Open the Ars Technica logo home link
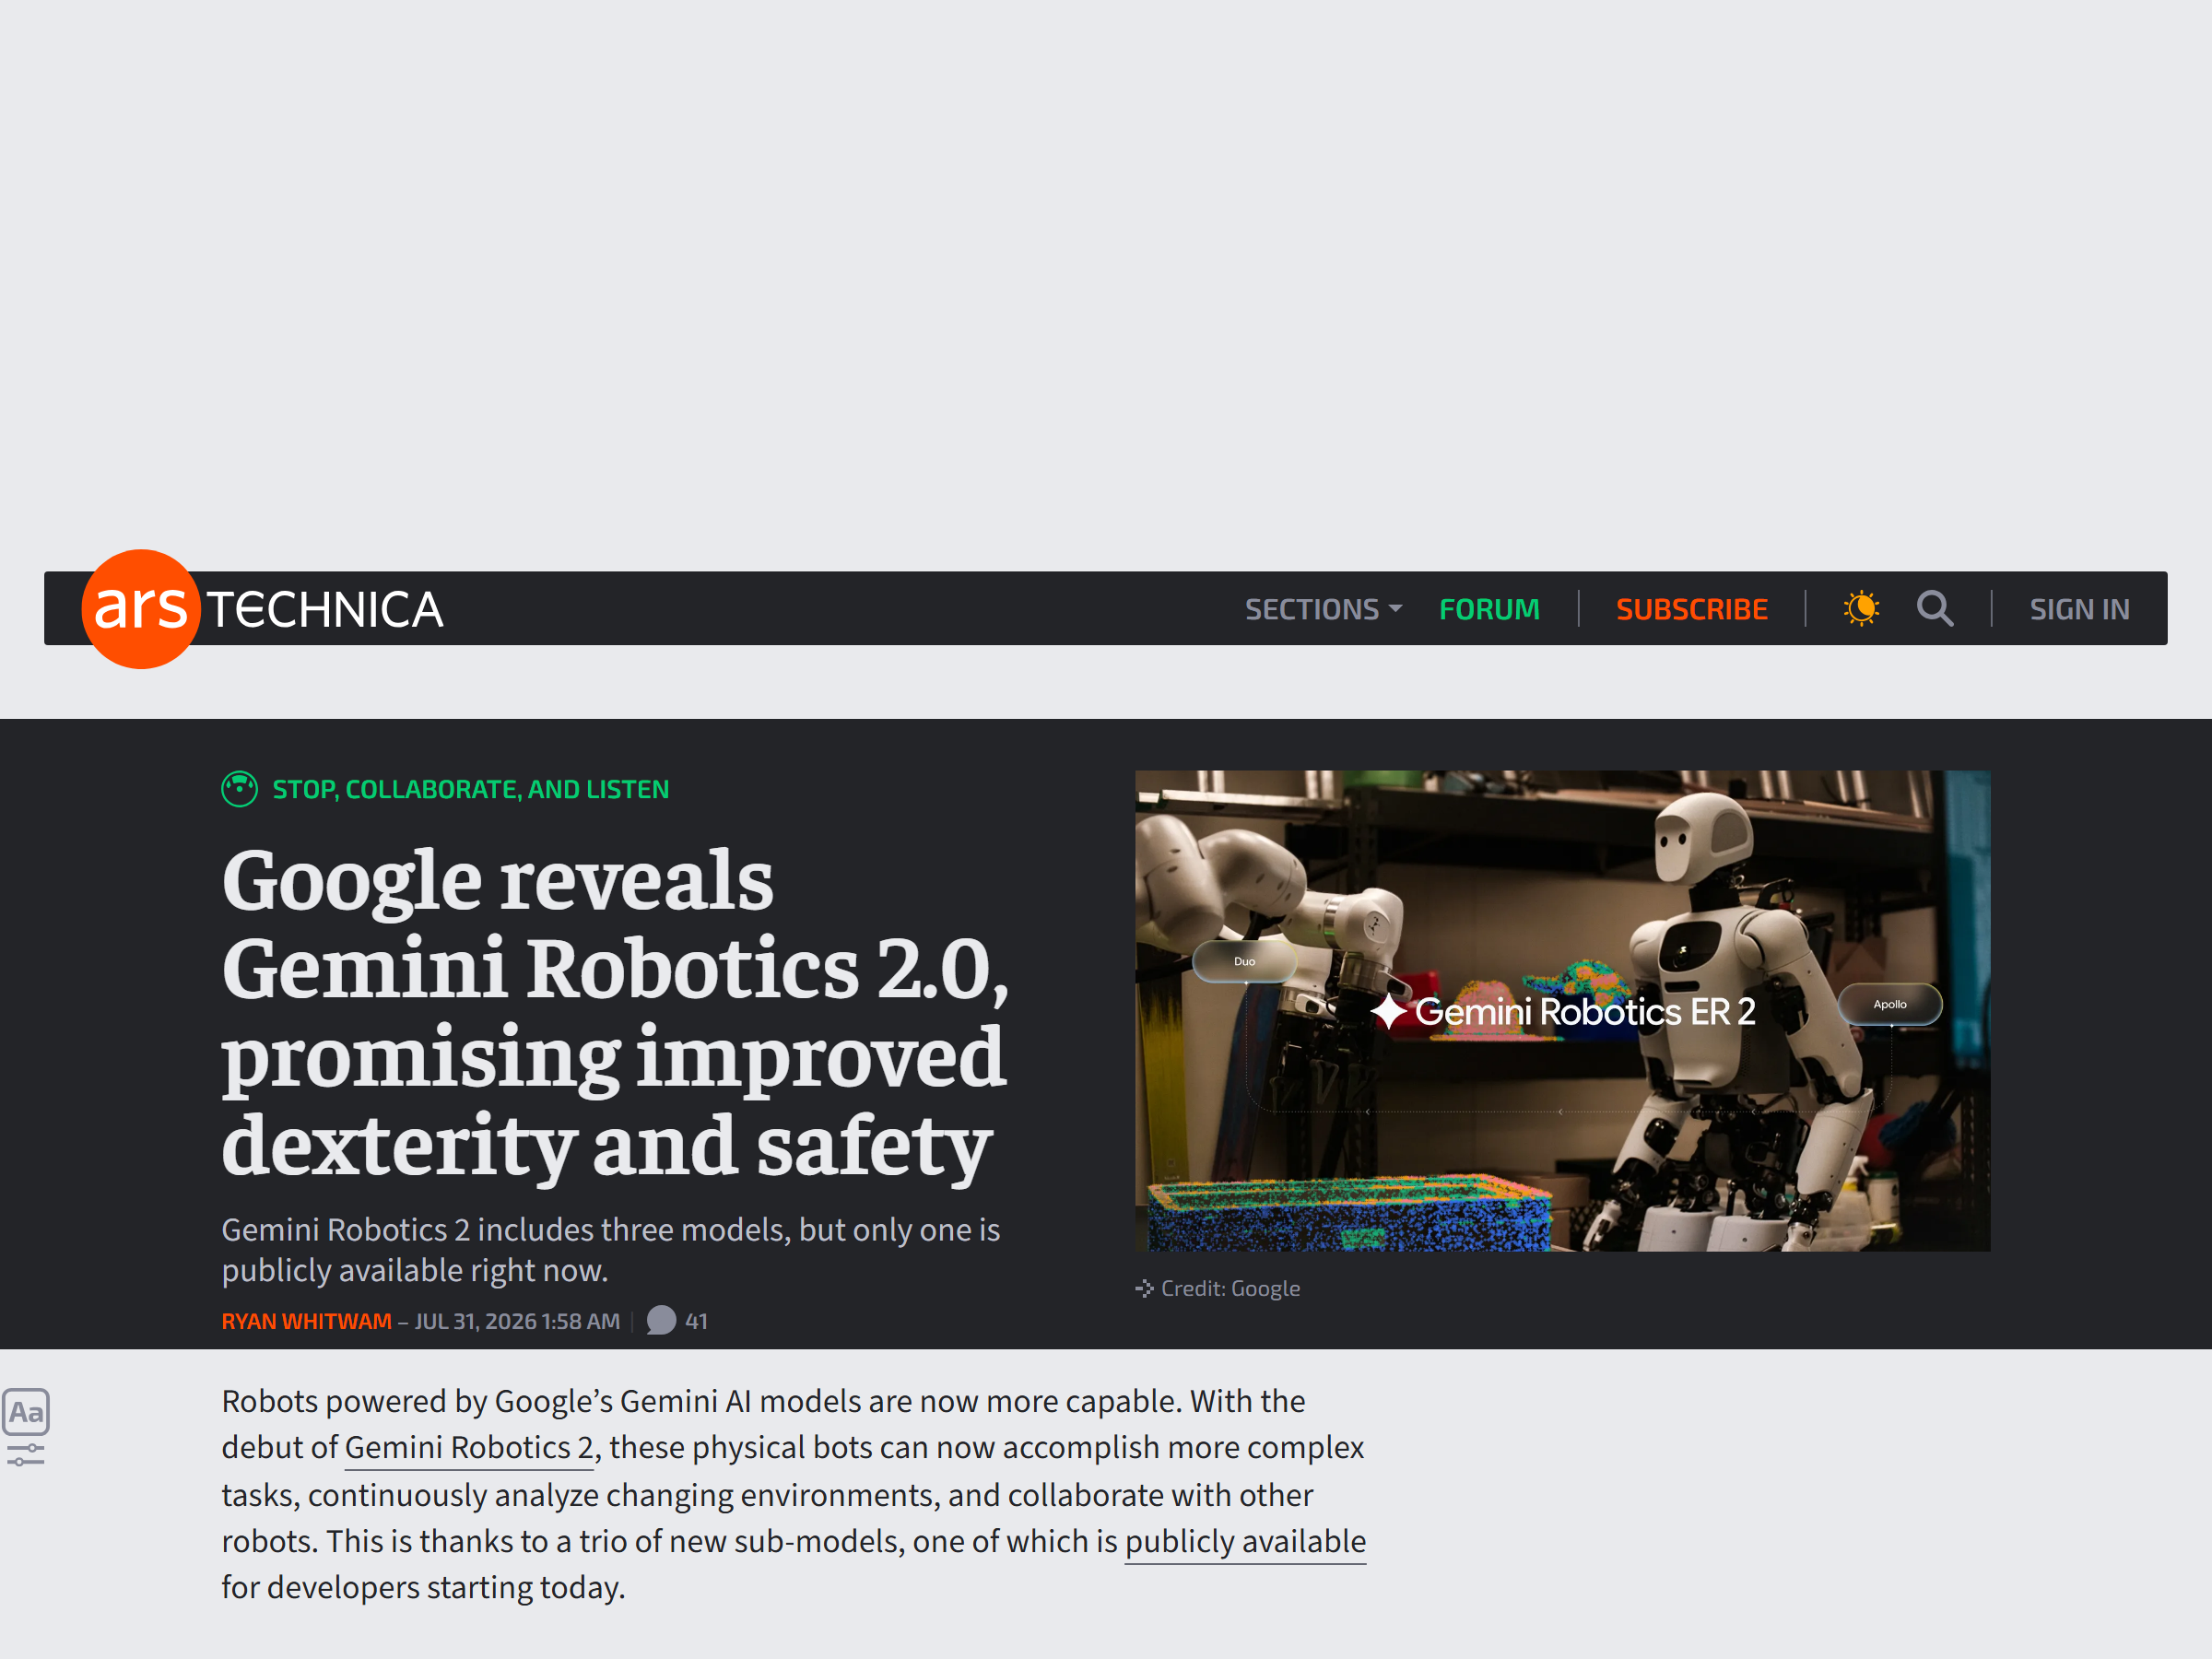This screenshot has width=2212, height=1659. pyautogui.click(x=262, y=609)
